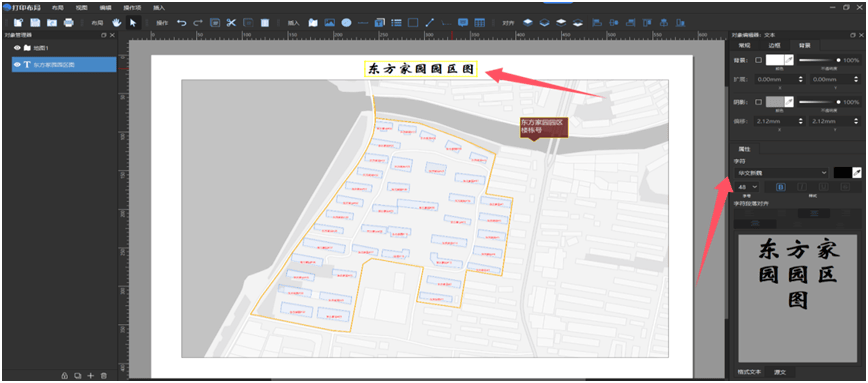The height and width of the screenshot is (383, 868).
Task: Toggle strikethrough S style button
Action: click(845, 187)
